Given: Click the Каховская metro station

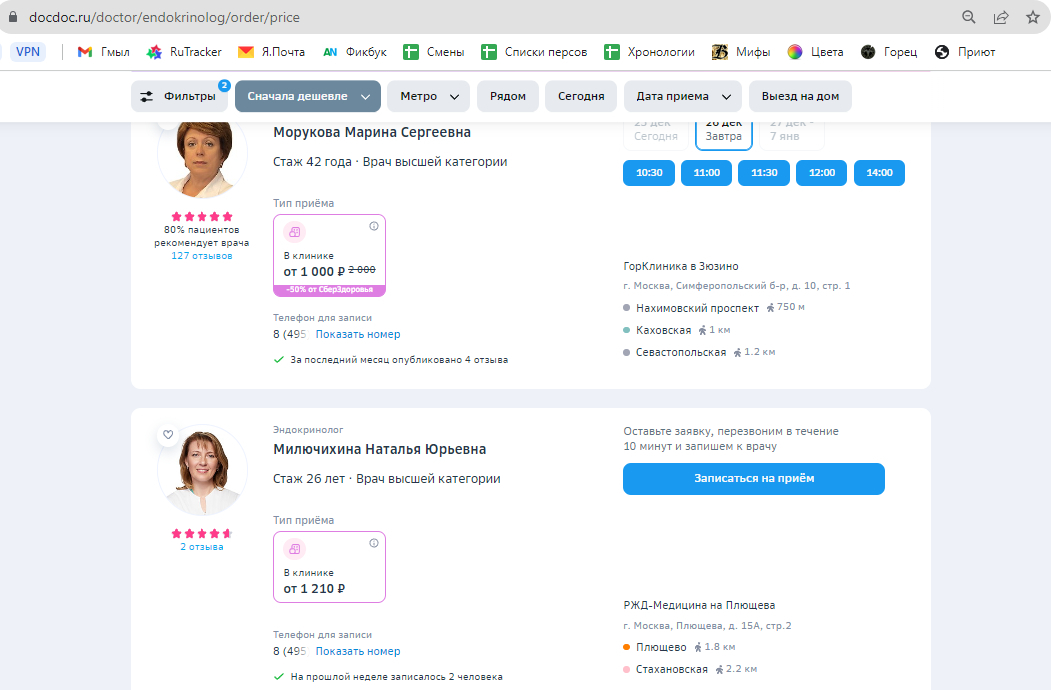Looking at the screenshot, I should tap(664, 330).
